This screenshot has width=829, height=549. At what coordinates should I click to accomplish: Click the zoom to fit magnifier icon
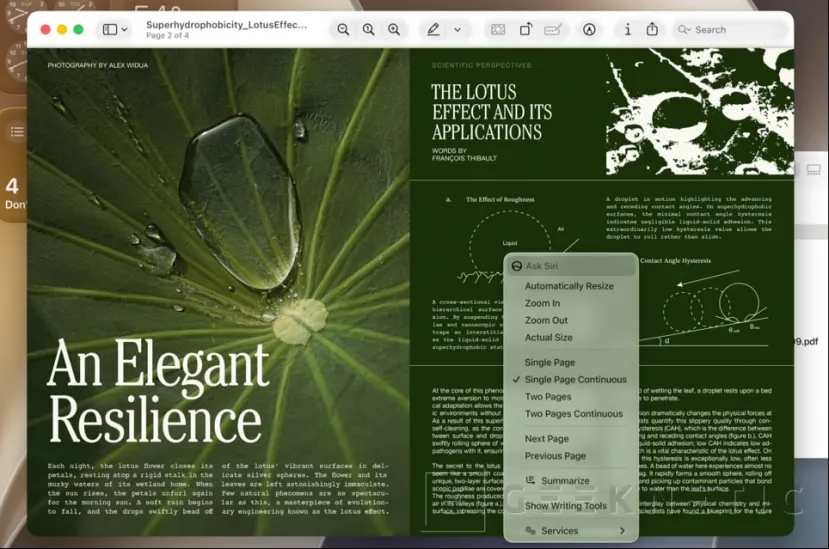[369, 30]
